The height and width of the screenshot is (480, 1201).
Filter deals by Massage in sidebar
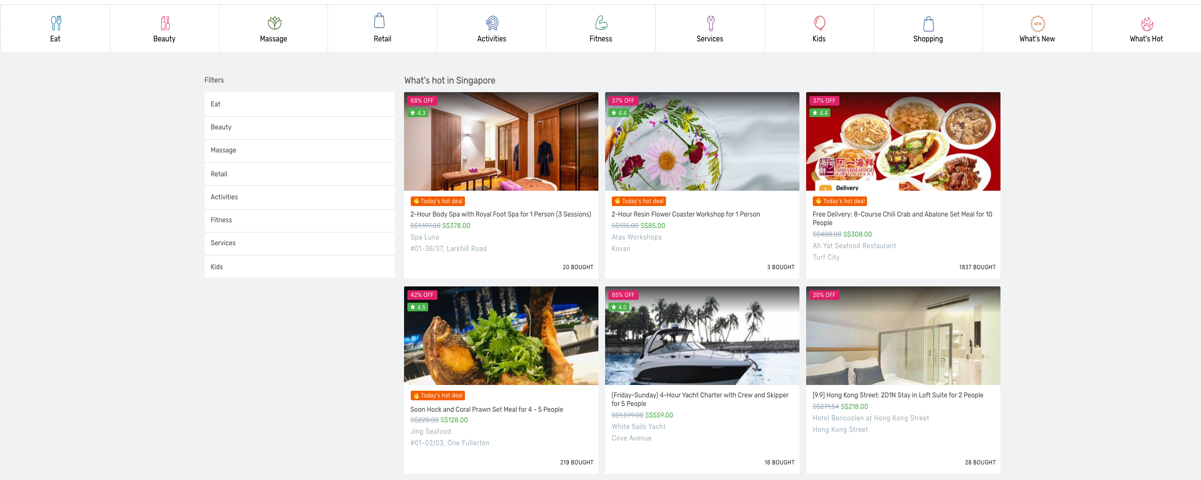300,150
